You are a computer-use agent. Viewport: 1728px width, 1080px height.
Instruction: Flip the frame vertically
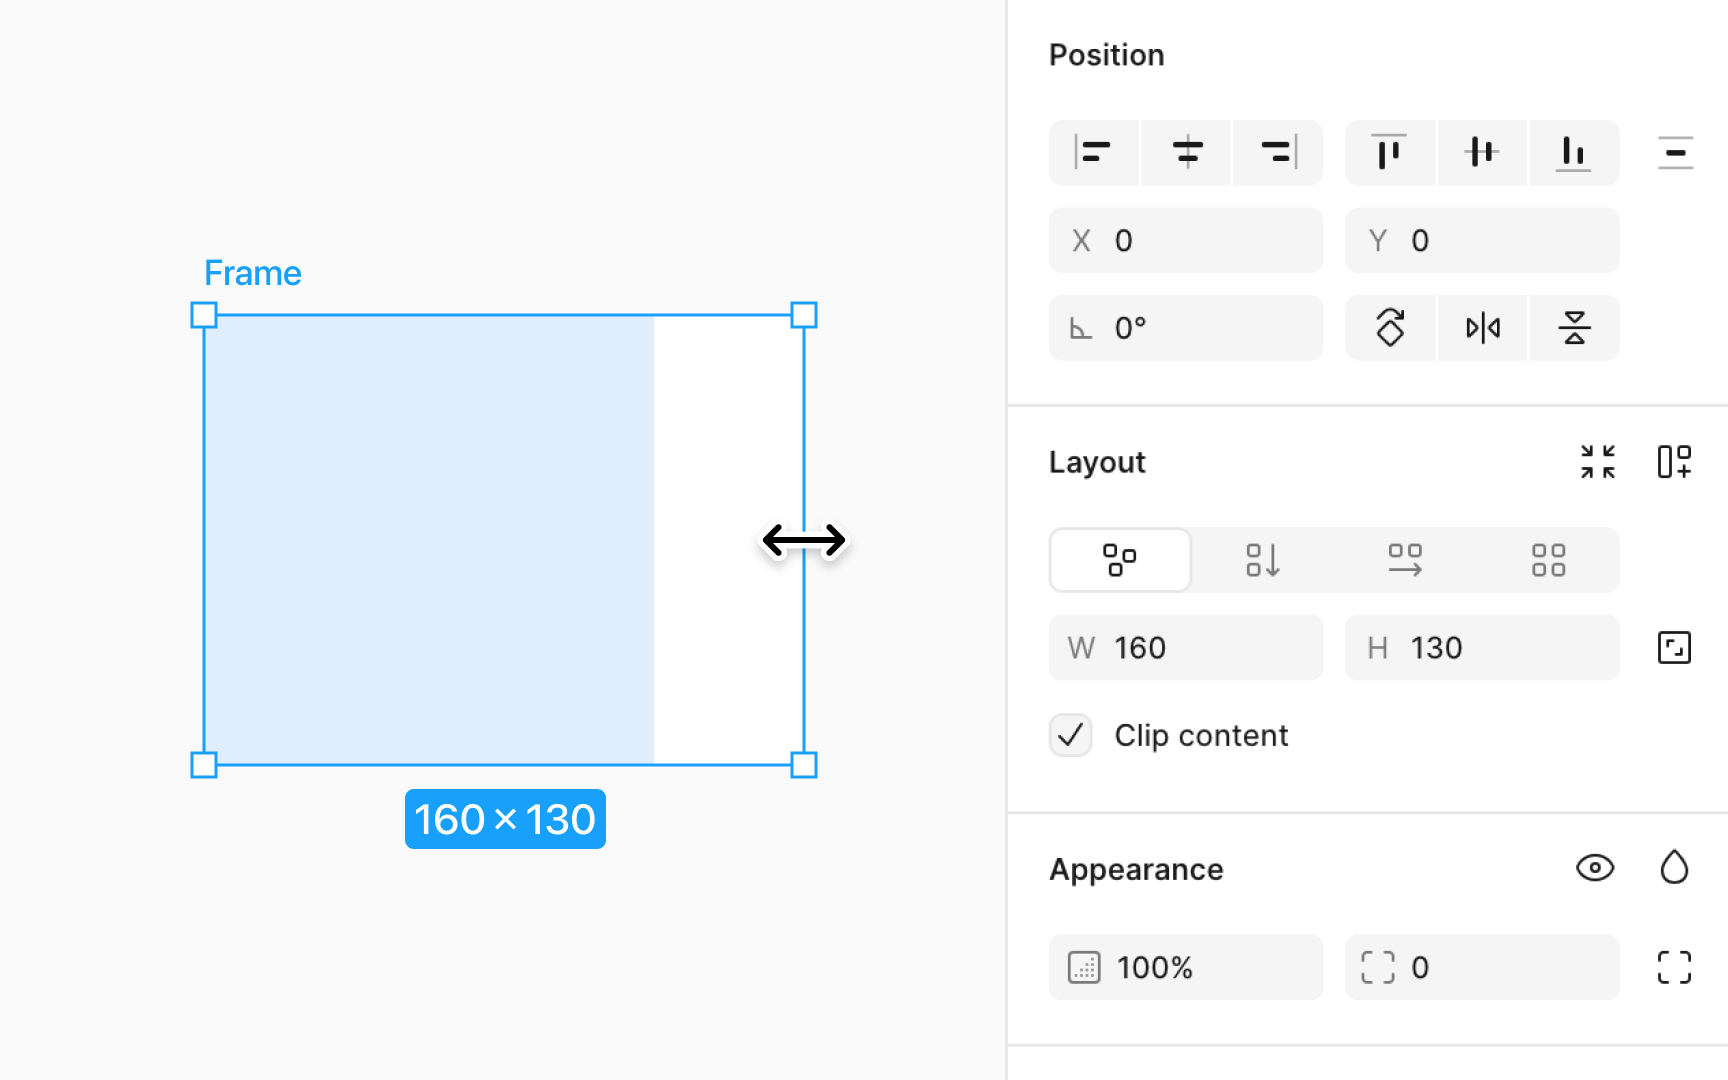(x=1574, y=327)
